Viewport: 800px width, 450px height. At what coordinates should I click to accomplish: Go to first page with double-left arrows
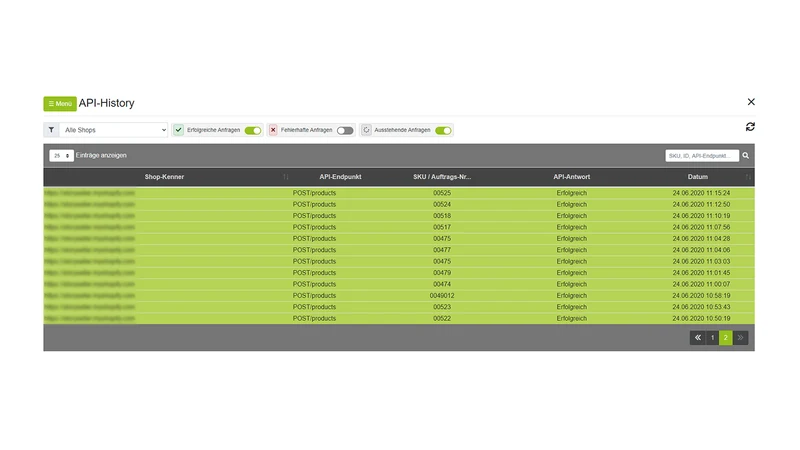697,338
